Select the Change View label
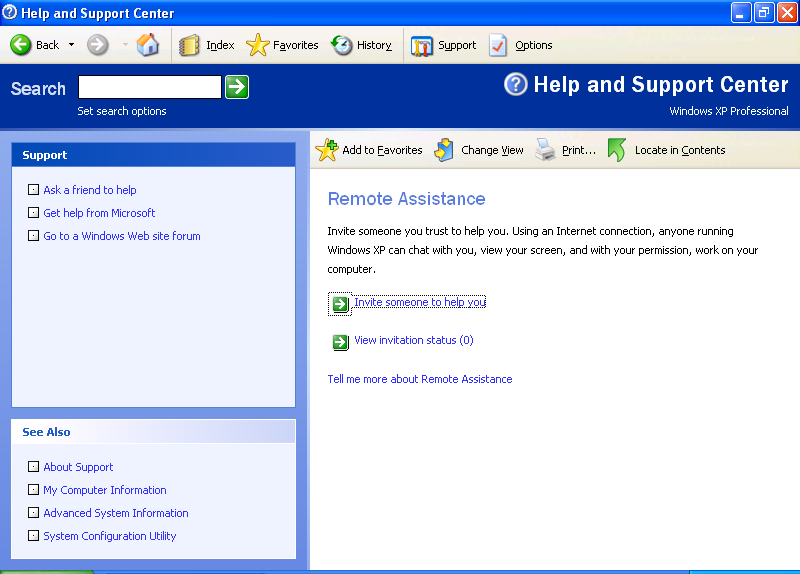Screen dimensions: 800x574 click(492, 150)
